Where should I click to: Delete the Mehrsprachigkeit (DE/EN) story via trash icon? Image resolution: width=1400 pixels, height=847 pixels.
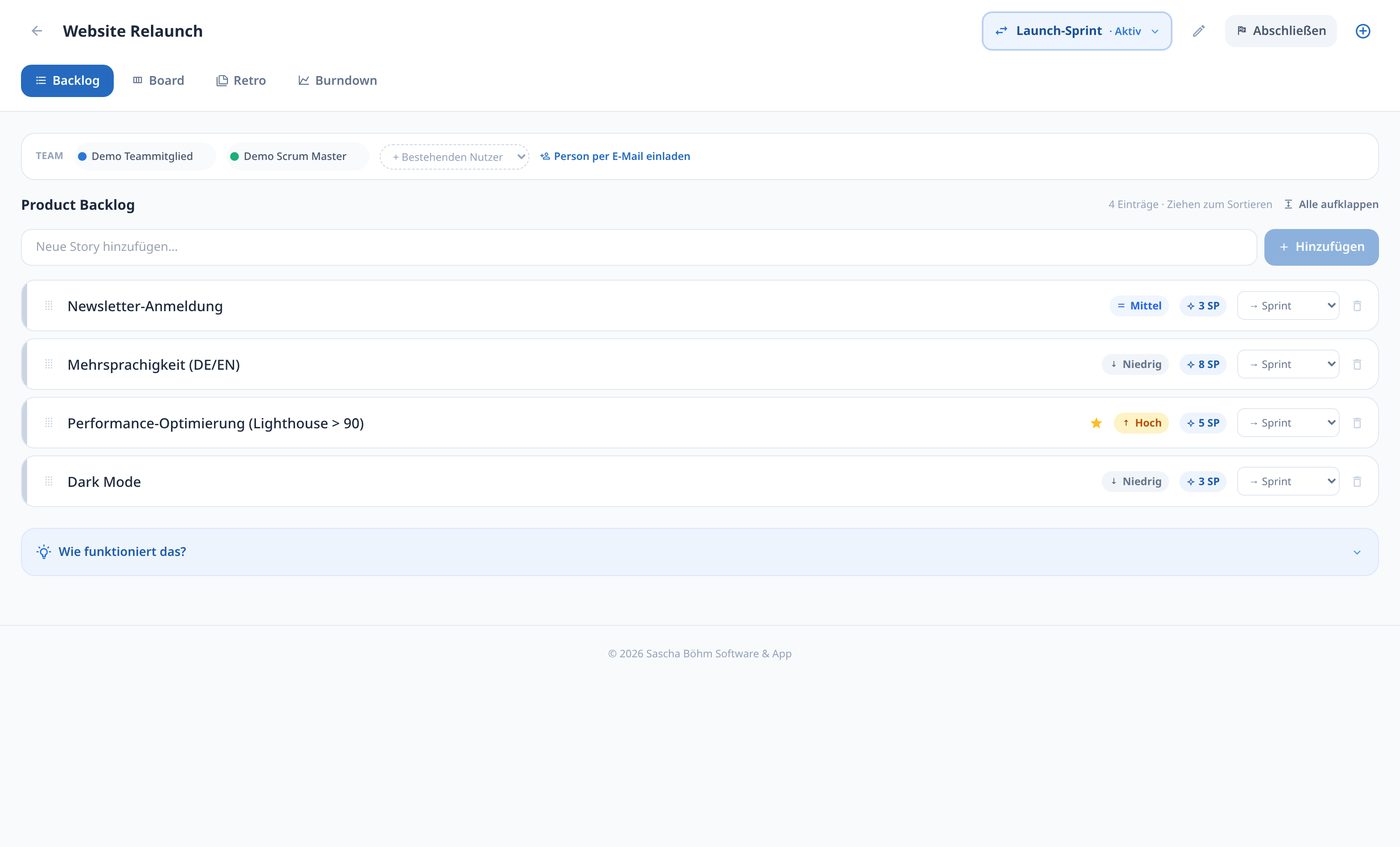pyautogui.click(x=1357, y=364)
